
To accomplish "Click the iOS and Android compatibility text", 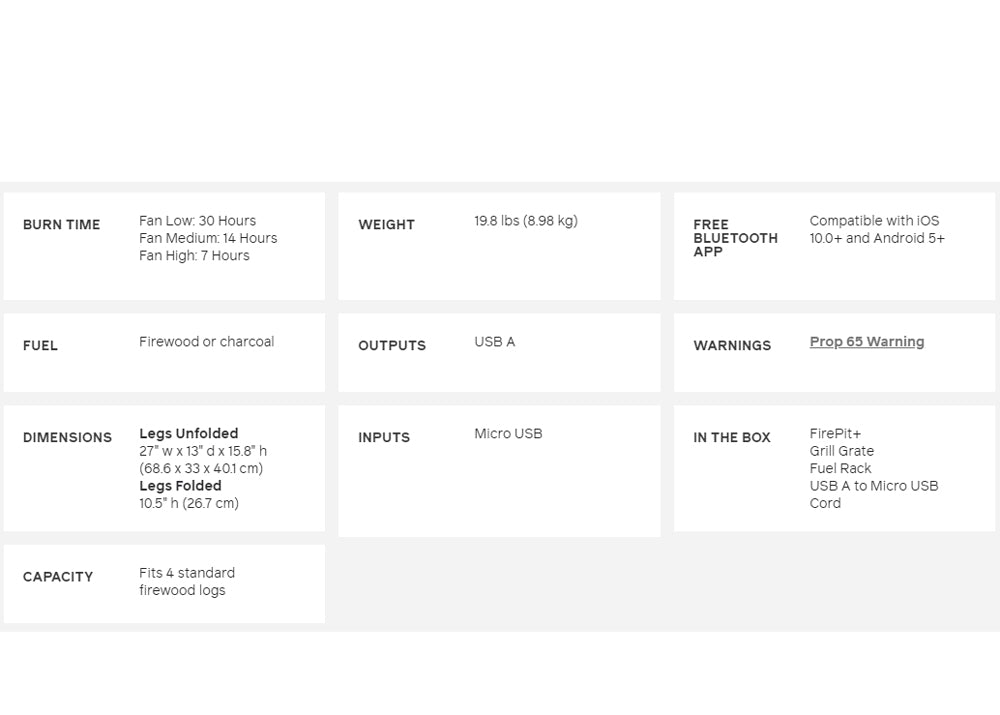I will [876, 230].
